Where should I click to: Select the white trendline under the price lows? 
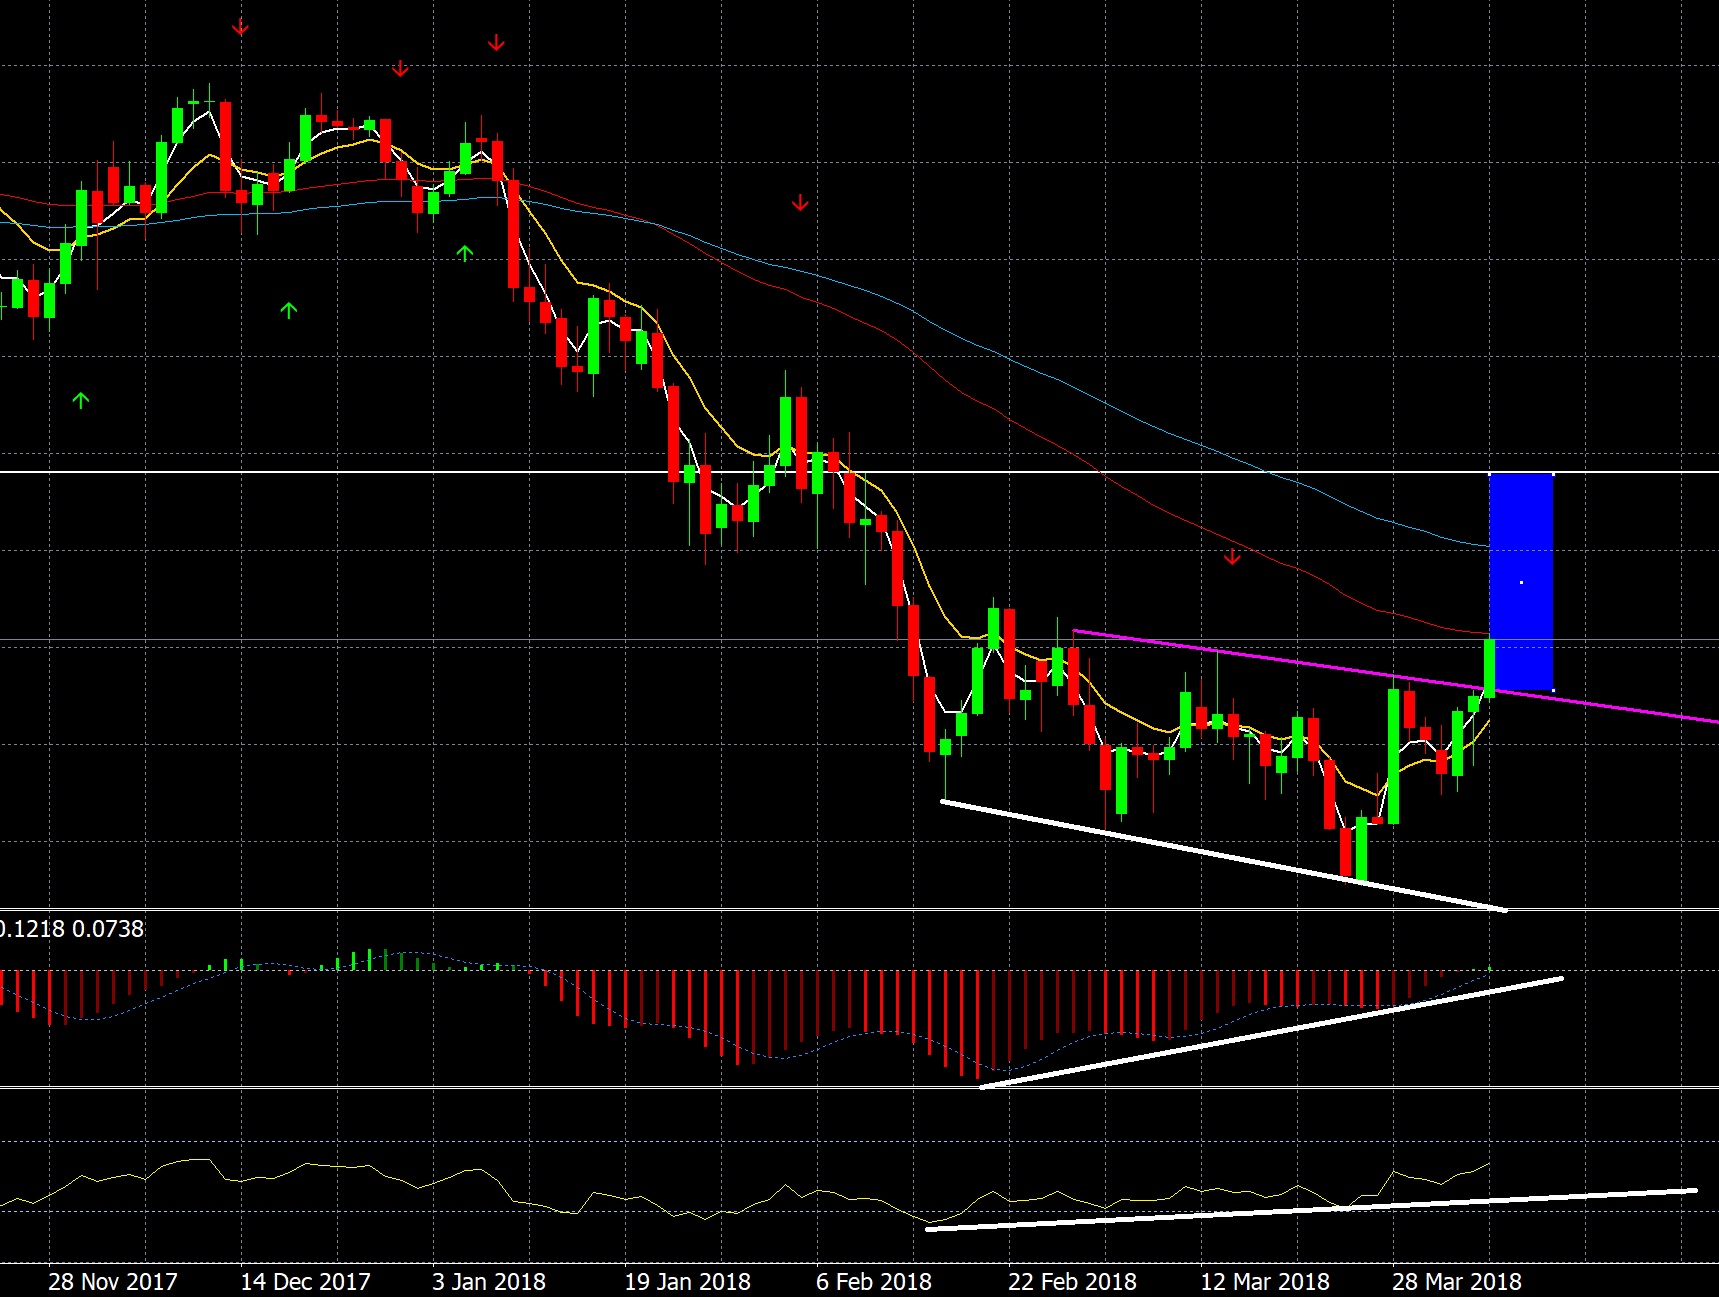1223,855
